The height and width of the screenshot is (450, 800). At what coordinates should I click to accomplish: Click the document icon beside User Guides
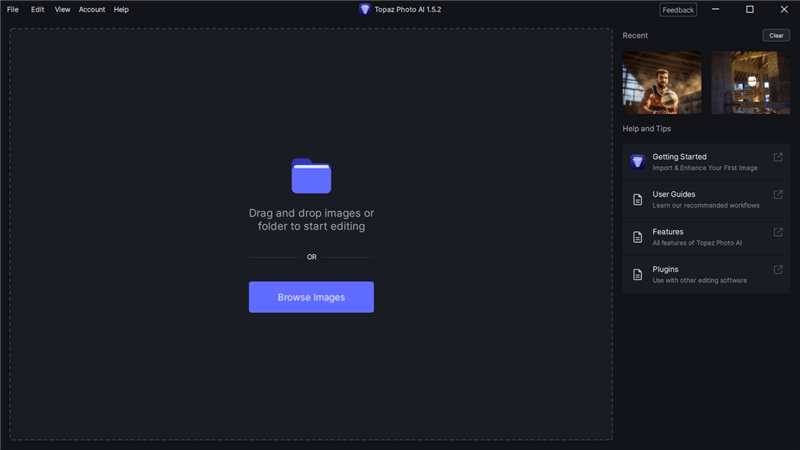637,199
